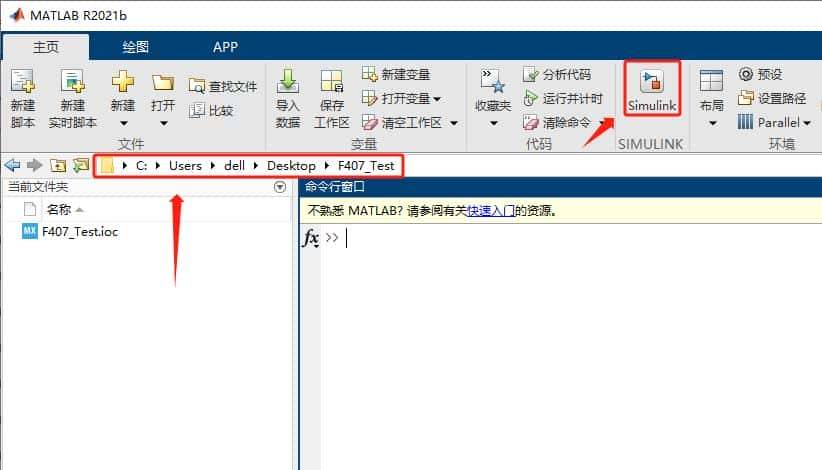Expand the arrow after C: in path
Viewport: 822px width, 470px height.
(x=158, y=166)
